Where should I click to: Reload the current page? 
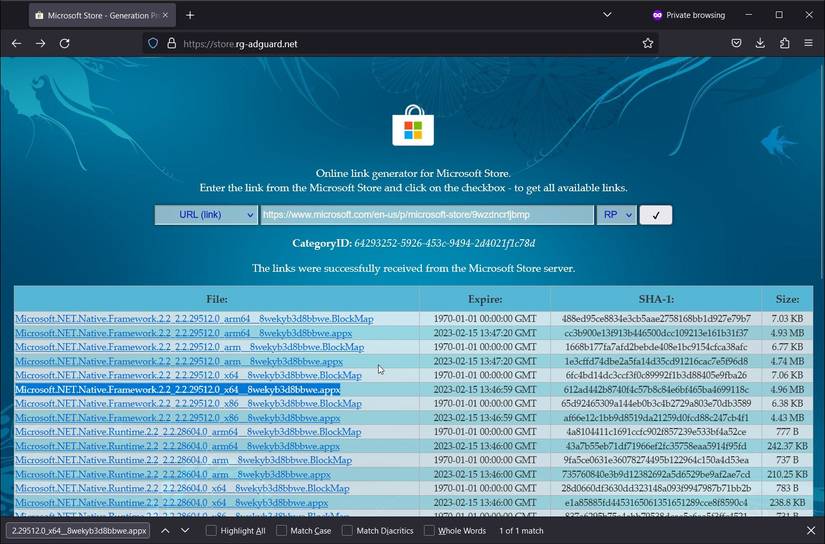(x=64, y=43)
